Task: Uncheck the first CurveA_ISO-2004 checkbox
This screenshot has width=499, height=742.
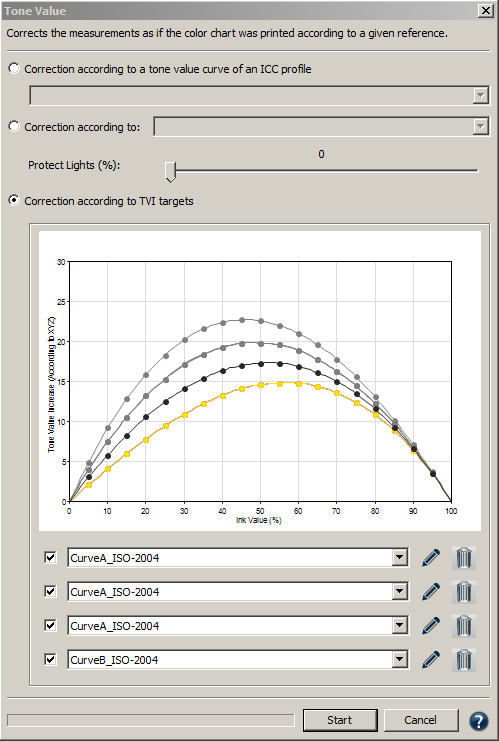Action: (x=50, y=557)
